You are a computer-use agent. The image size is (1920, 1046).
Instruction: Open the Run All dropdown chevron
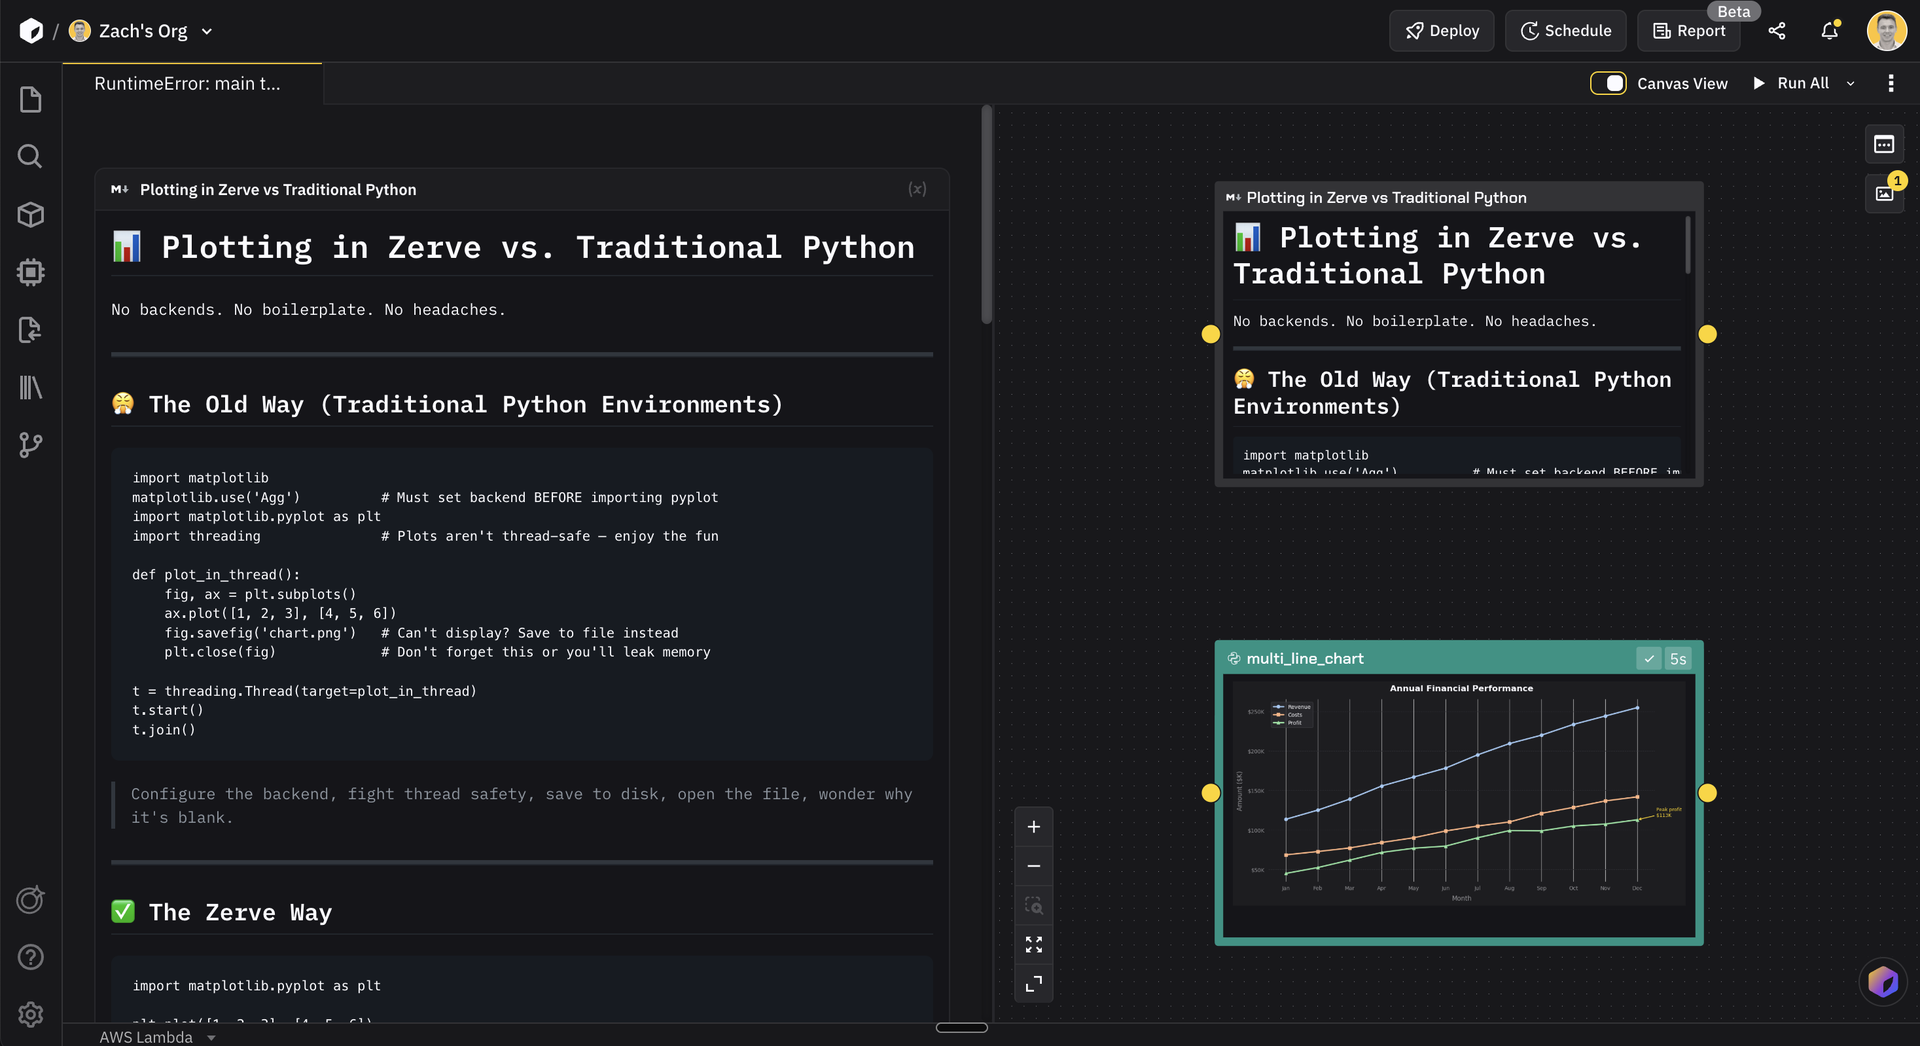pyautogui.click(x=1851, y=83)
